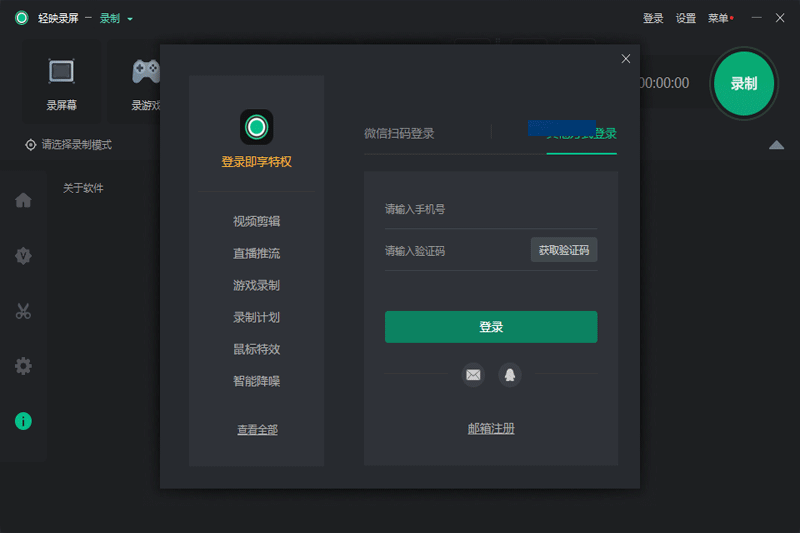This screenshot has width=800, height=533.
Task: Open the home icon in sidebar
Action: tap(23, 200)
